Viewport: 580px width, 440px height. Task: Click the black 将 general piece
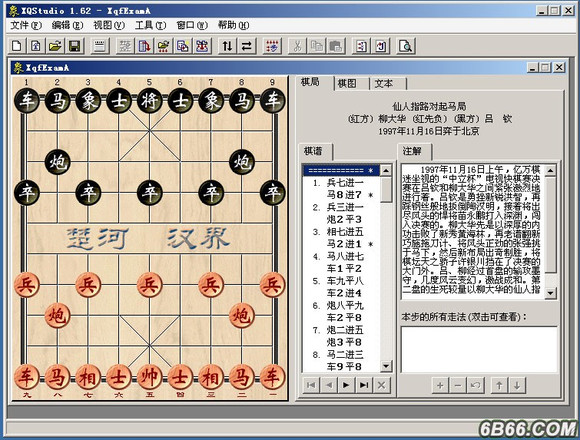(149, 100)
